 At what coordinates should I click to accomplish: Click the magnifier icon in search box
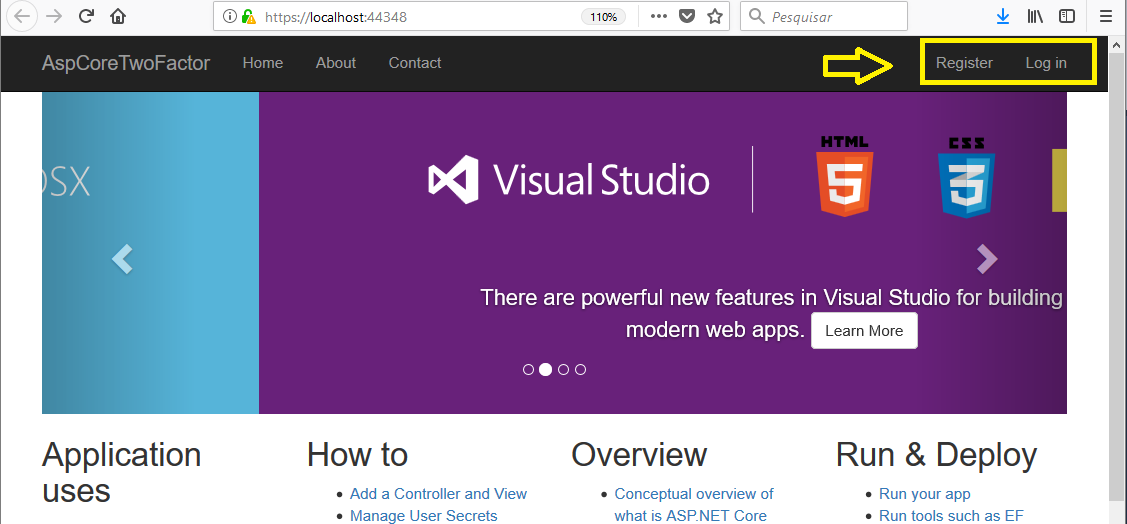(756, 17)
